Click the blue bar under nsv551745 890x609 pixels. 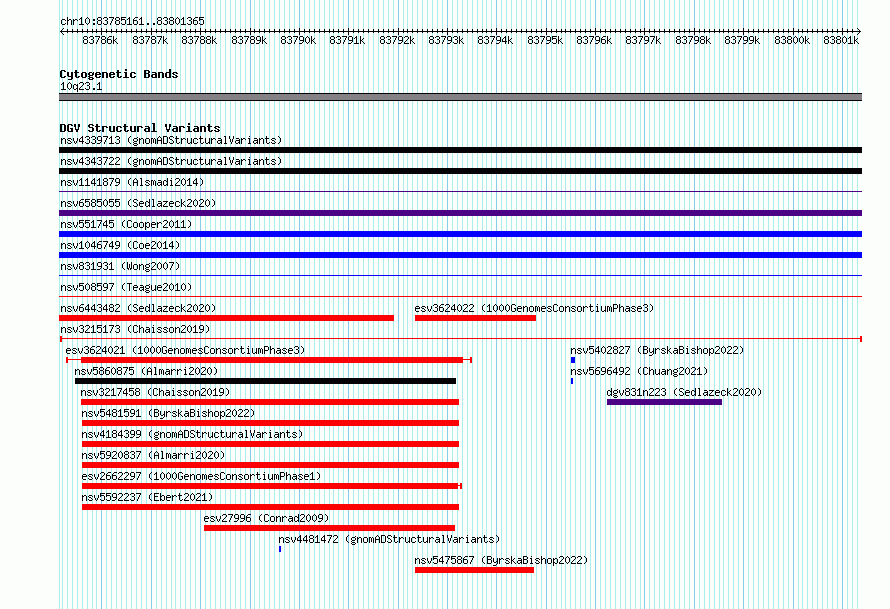coord(460,234)
